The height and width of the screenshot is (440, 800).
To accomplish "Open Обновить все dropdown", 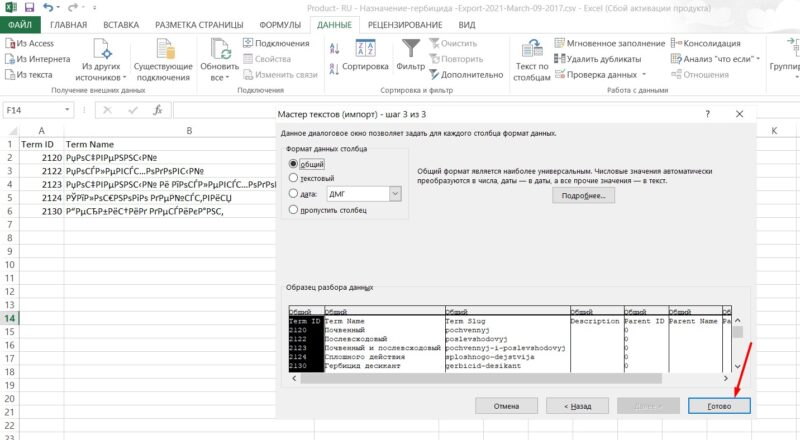I will (219, 60).
